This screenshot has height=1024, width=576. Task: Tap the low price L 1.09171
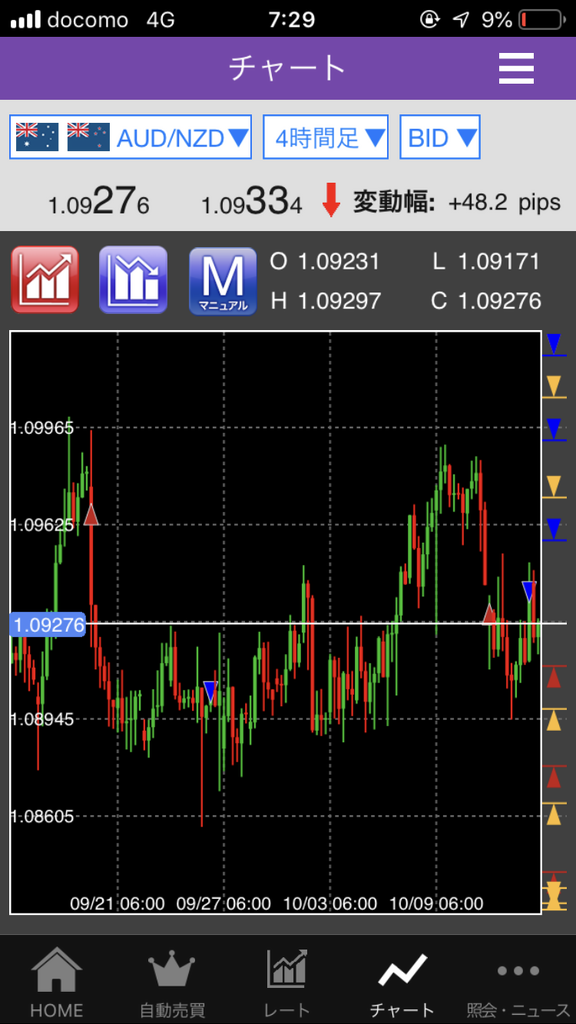tap(486, 262)
